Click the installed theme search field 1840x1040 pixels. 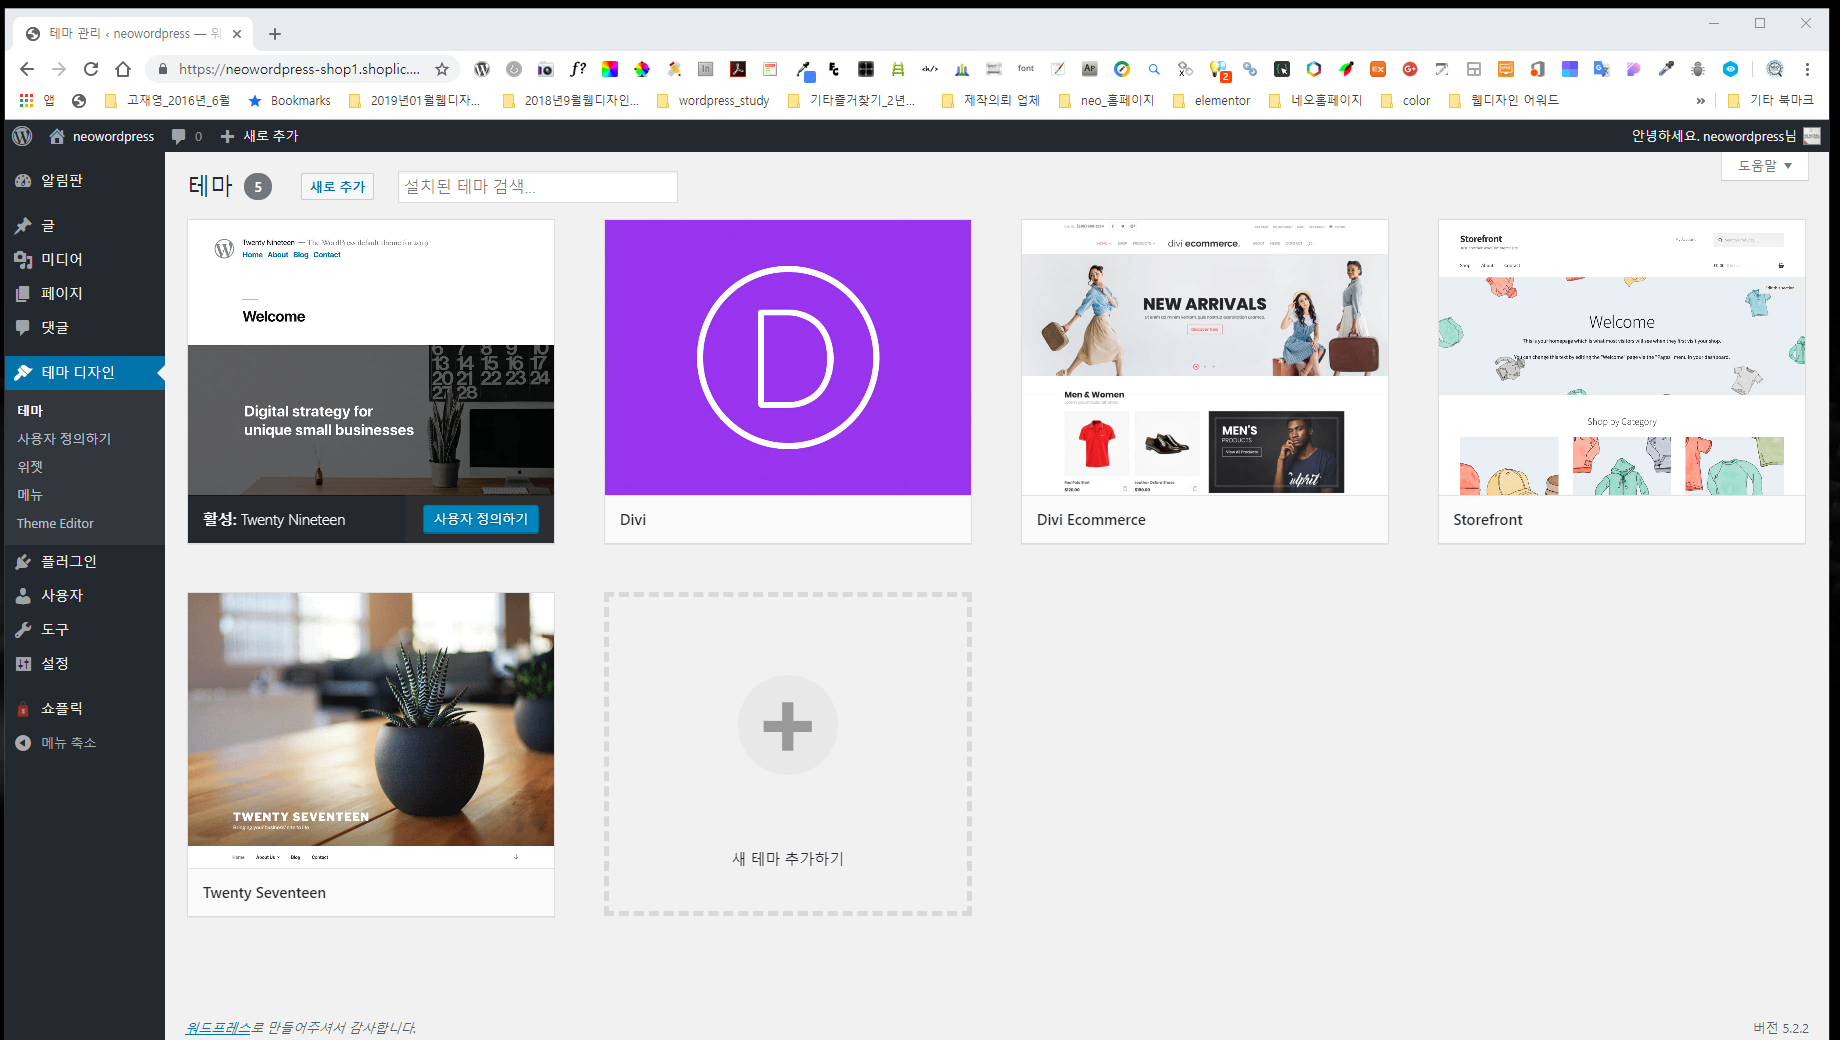click(537, 187)
